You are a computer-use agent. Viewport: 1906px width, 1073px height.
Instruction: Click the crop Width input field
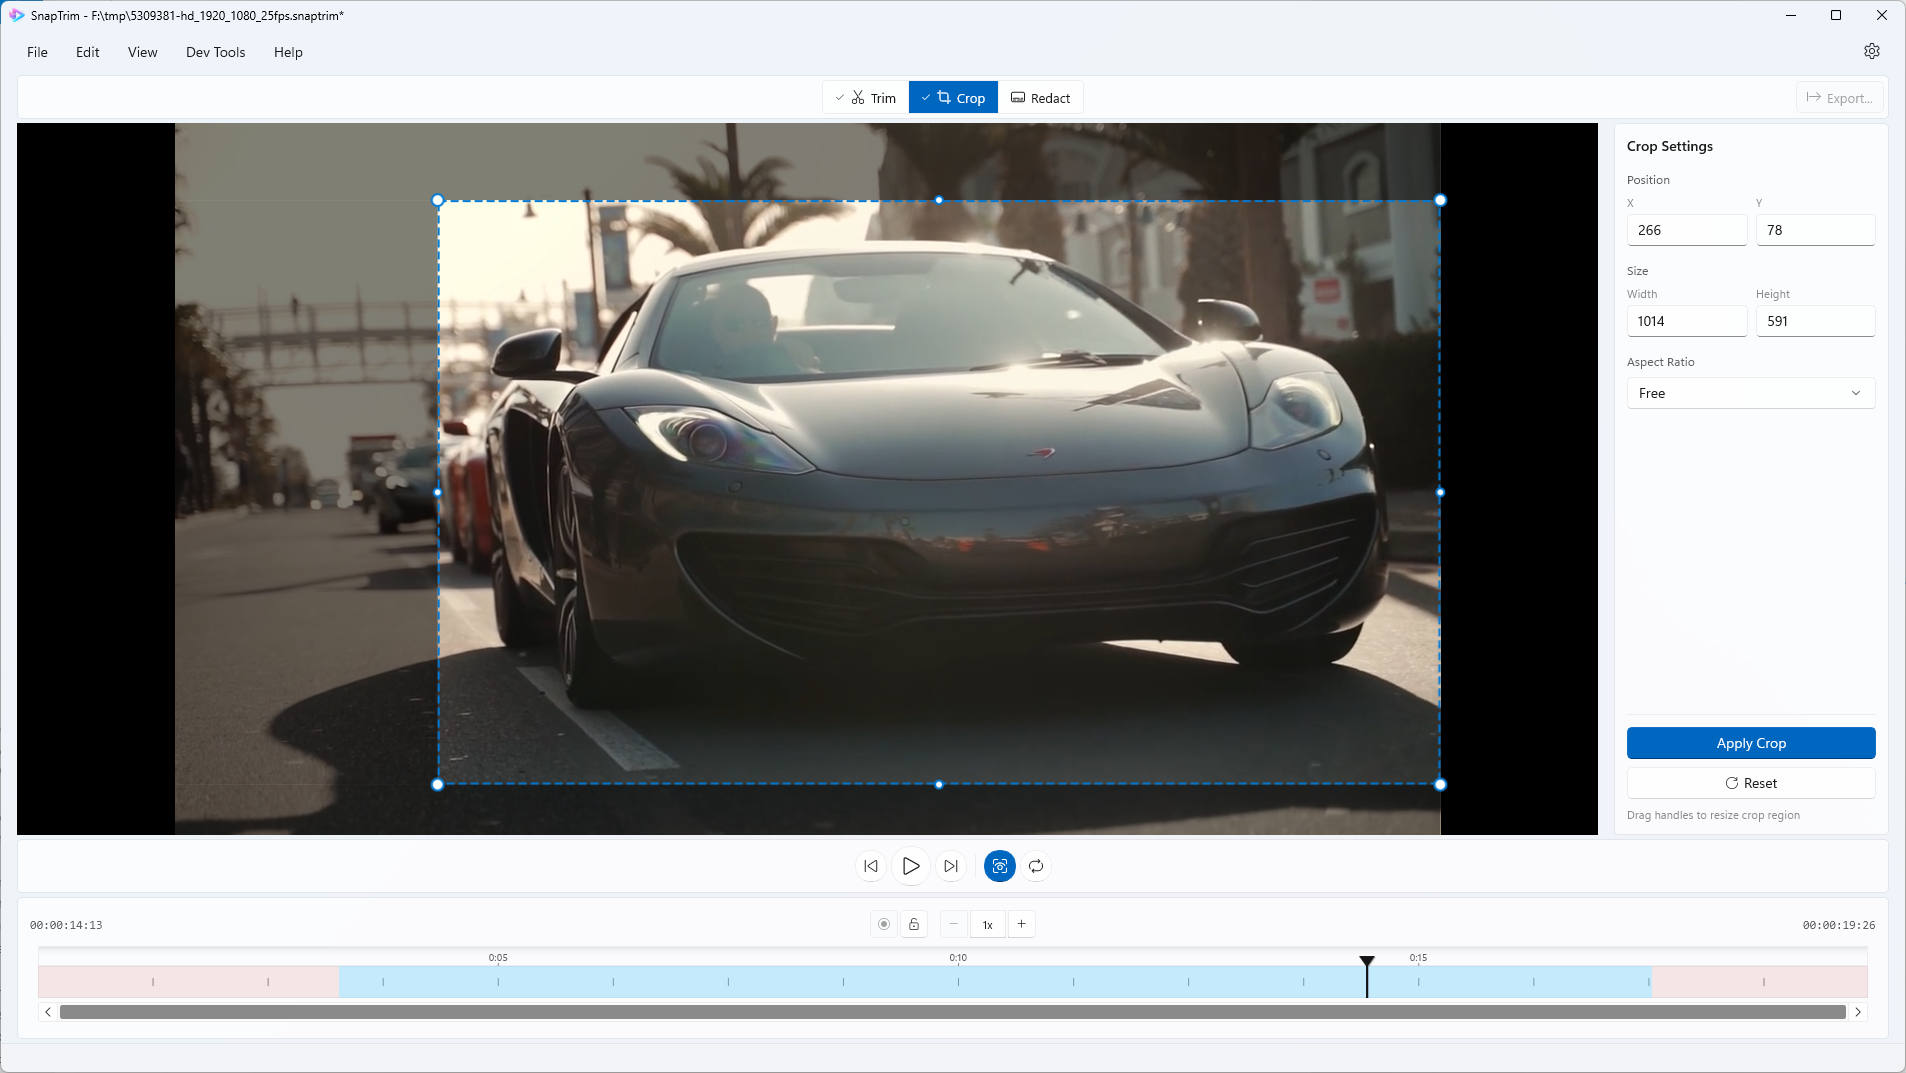click(x=1686, y=321)
